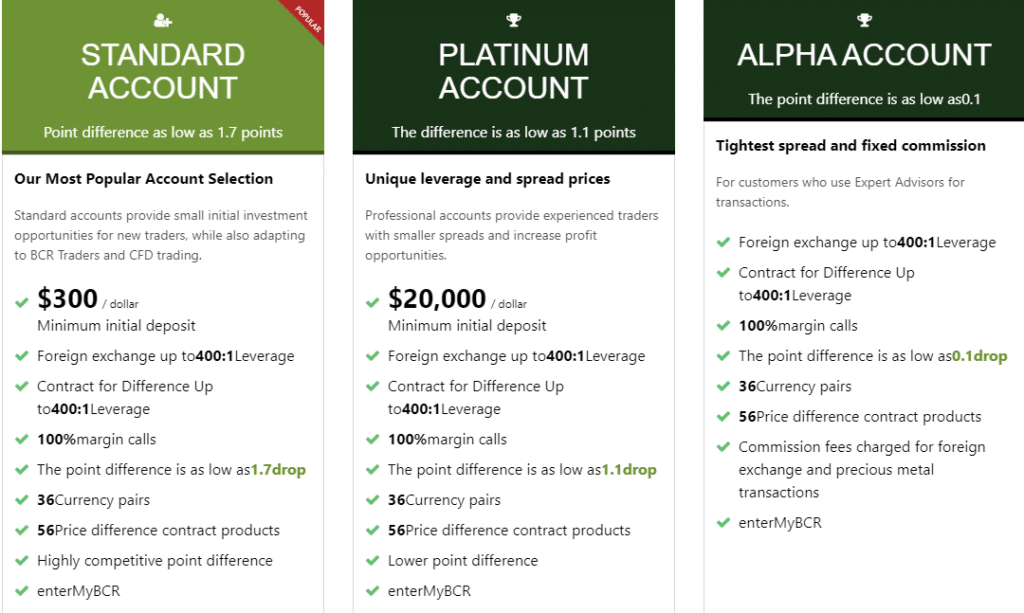The width and height of the screenshot is (1024, 613).
Task: Select the Platinum Account dark header
Action: pyautogui.click(x=513, y=76)
